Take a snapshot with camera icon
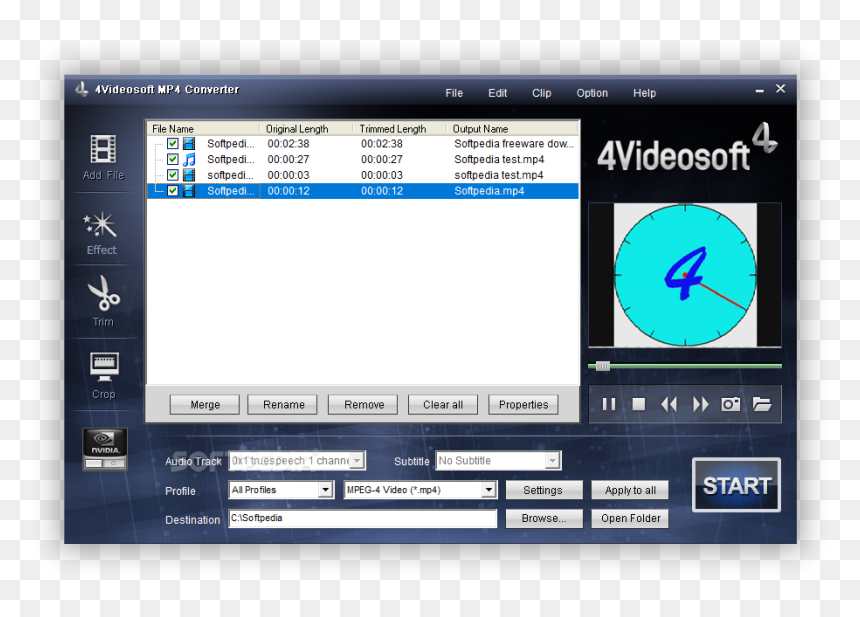Image resolution: width=860 pixels, height=617 pixels. [731, 405]
